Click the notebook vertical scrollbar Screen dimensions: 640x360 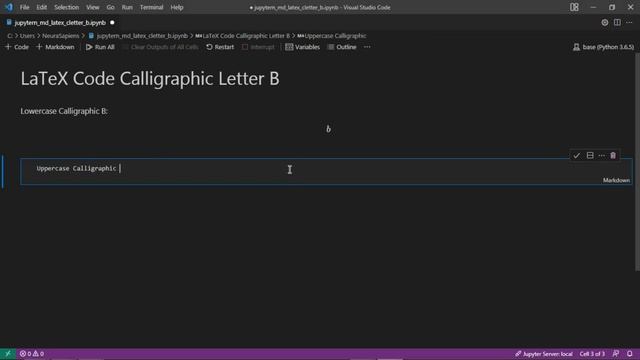coord(637,161)
